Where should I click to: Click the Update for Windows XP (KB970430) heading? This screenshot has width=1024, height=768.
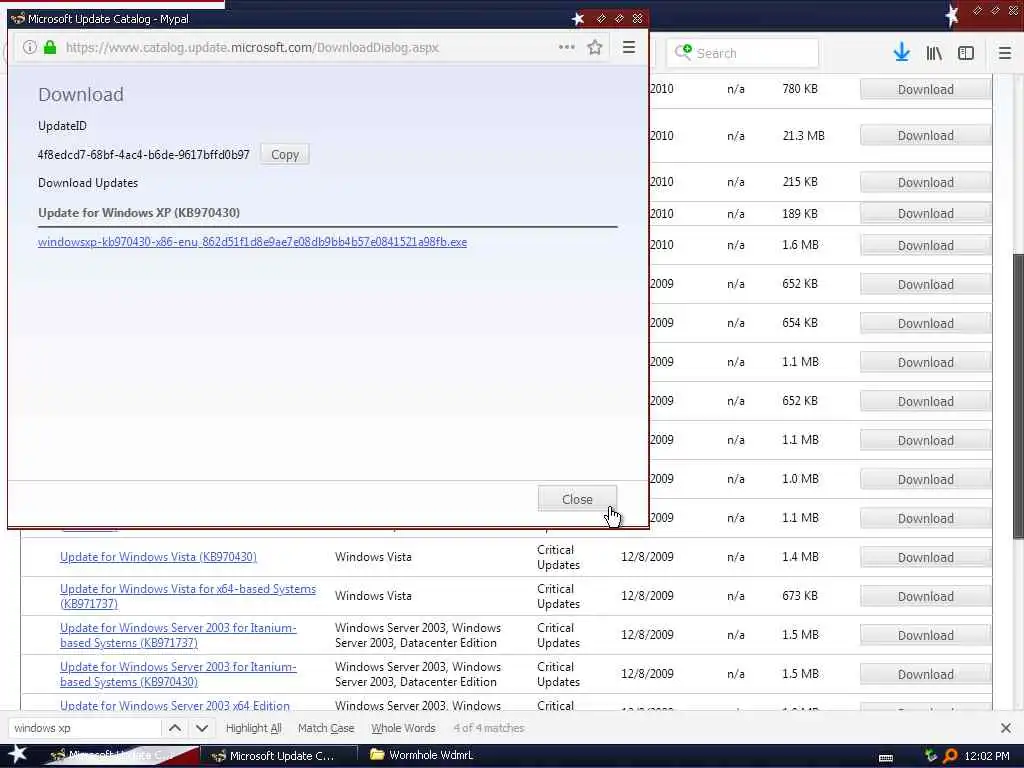pos(139,212)
